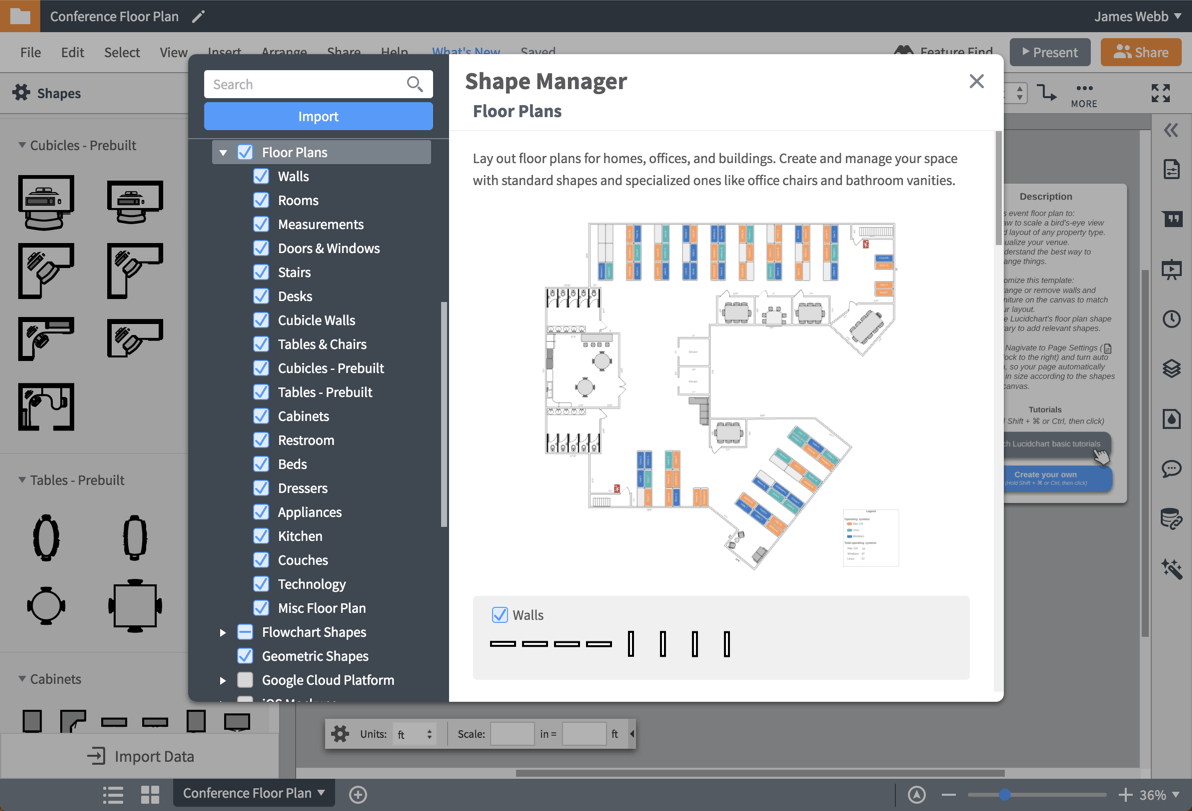1192x811 pixels.
Task: Click the floor plan preview image
Action: coord(721,395)
